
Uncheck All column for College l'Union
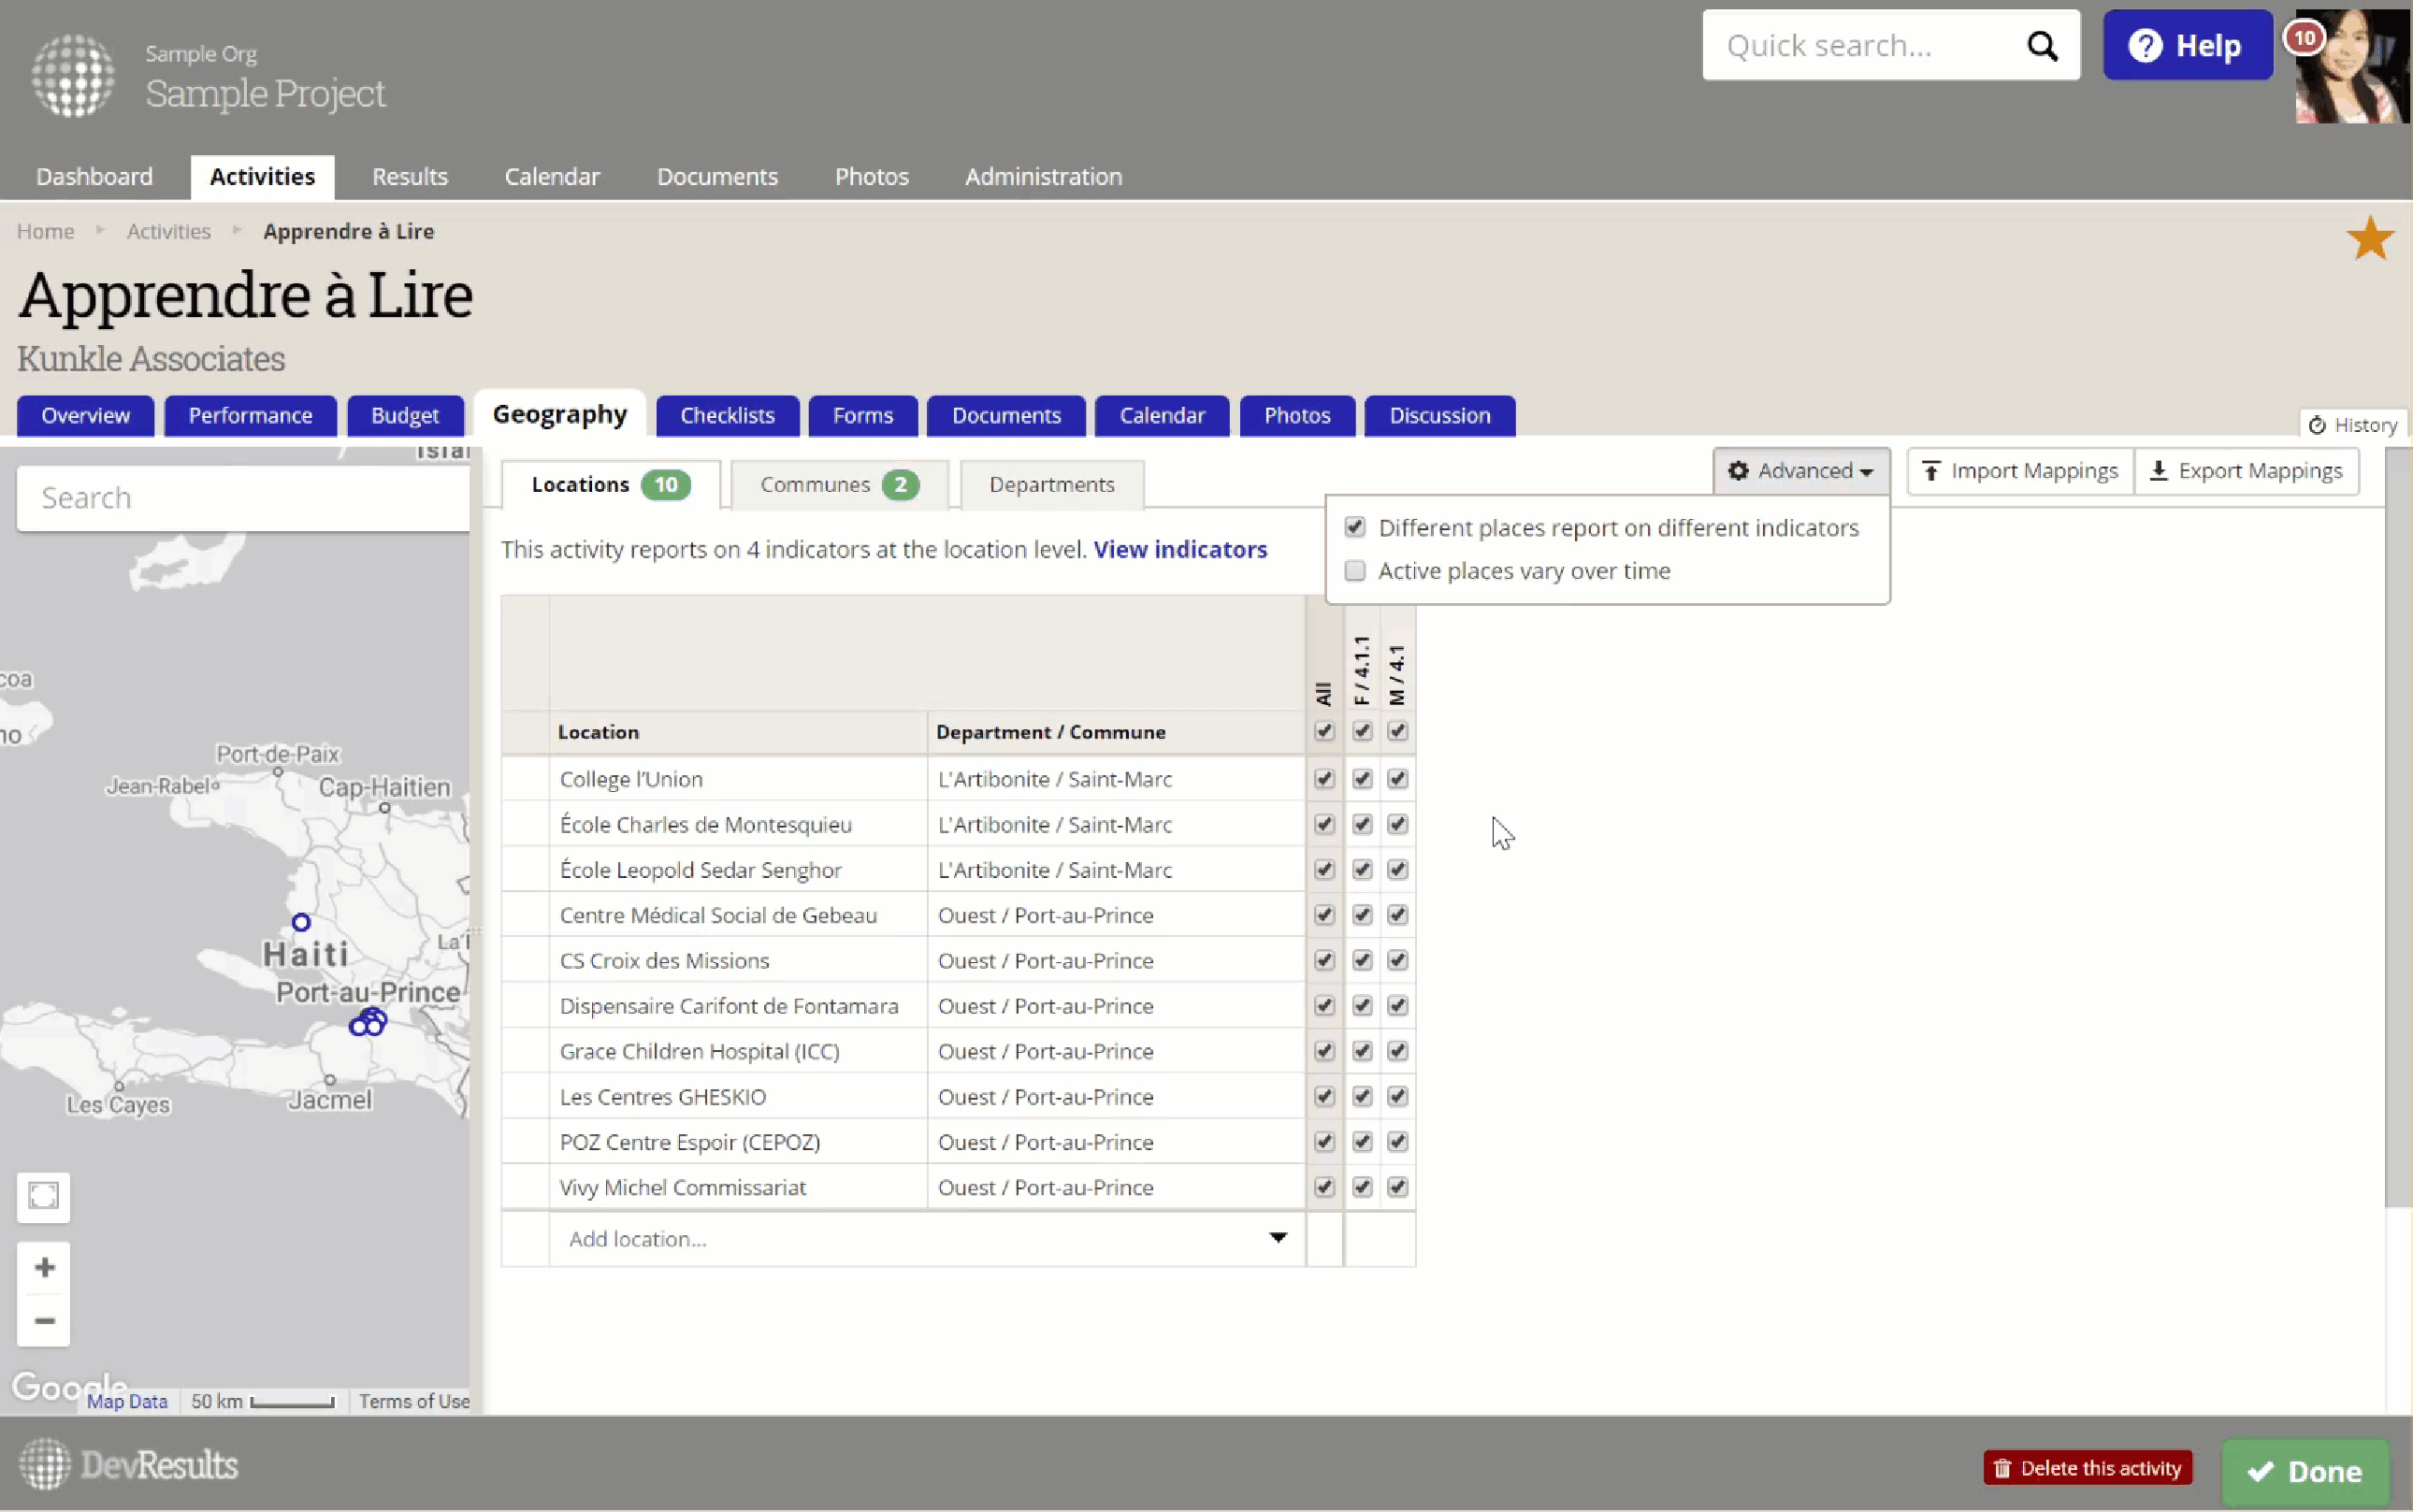tap(1324, 779)
